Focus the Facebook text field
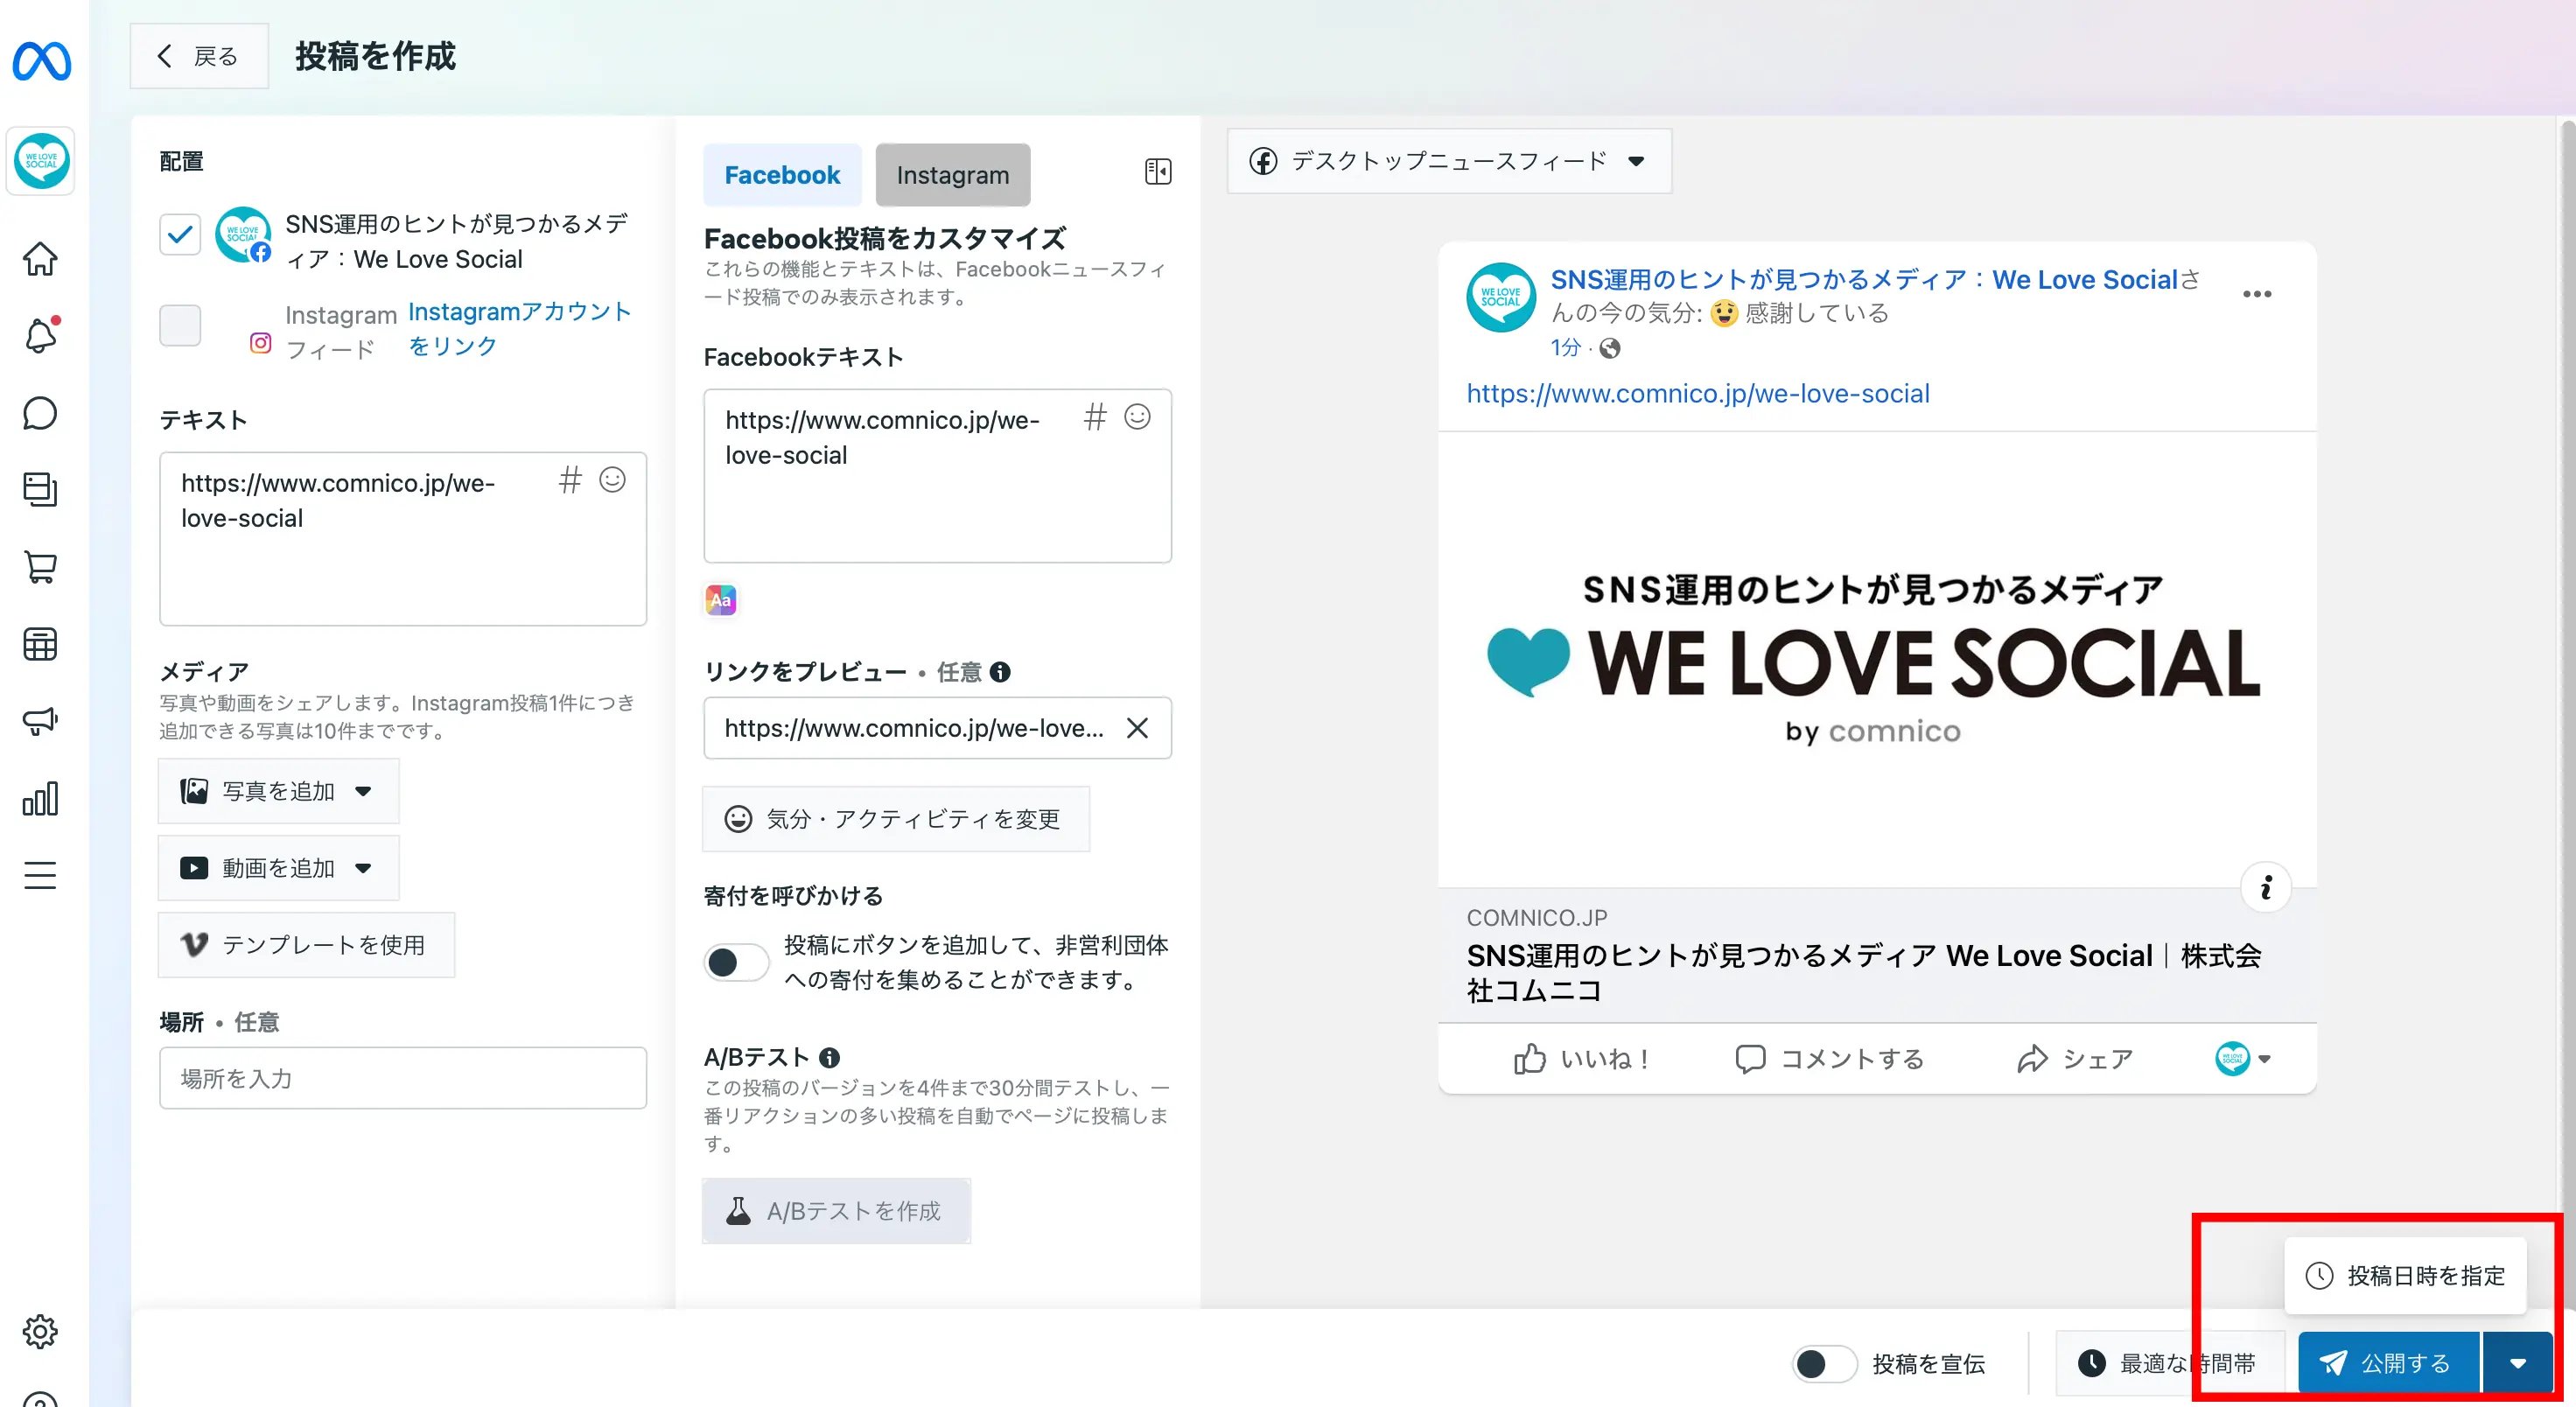The height and width of the screenshot is (1407, 2576). point(937,476)
